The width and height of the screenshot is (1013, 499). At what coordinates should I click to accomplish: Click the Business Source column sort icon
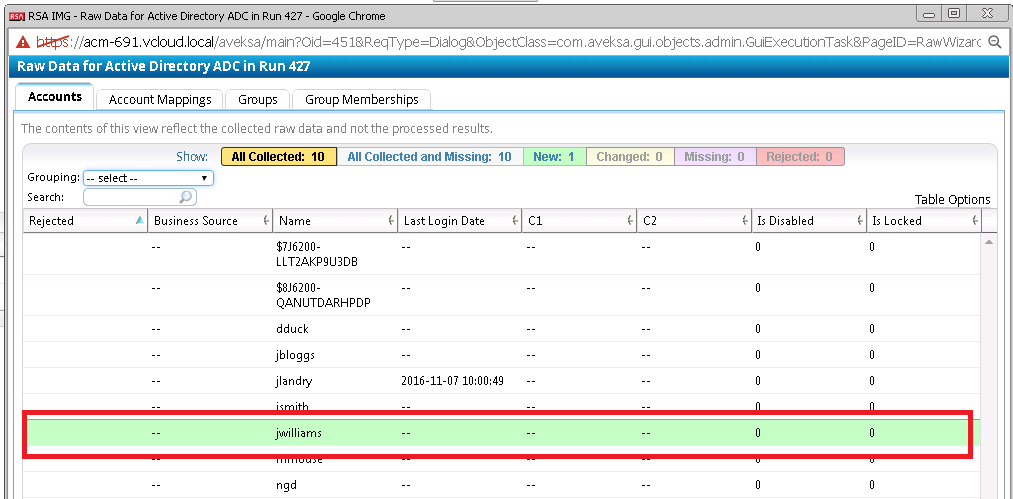265,221
